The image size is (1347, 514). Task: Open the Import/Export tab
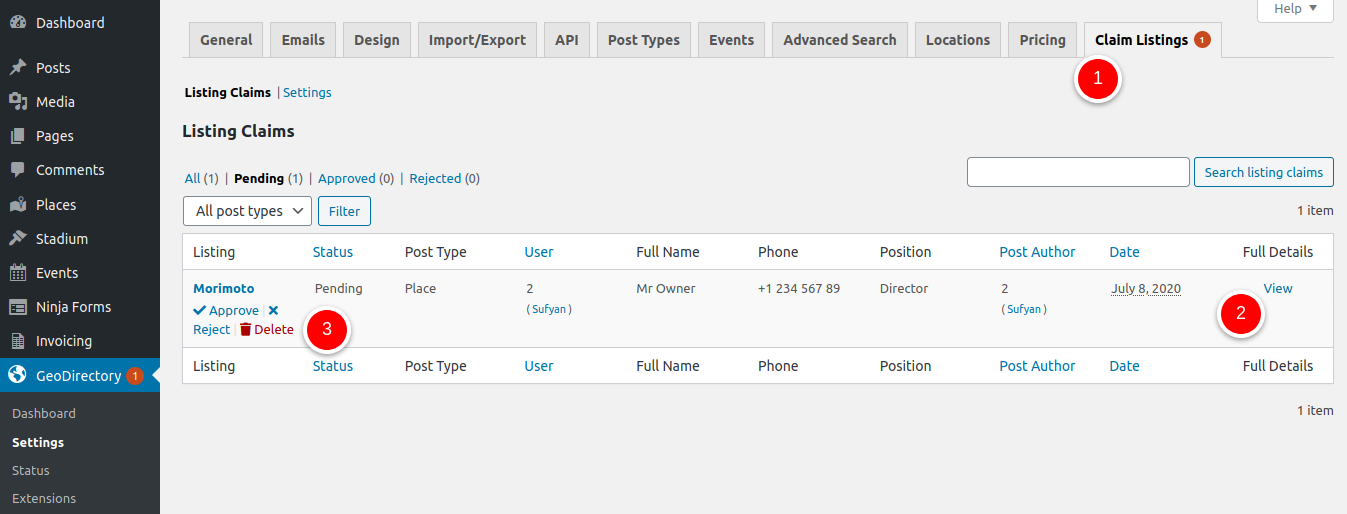[x=477, y=40]
